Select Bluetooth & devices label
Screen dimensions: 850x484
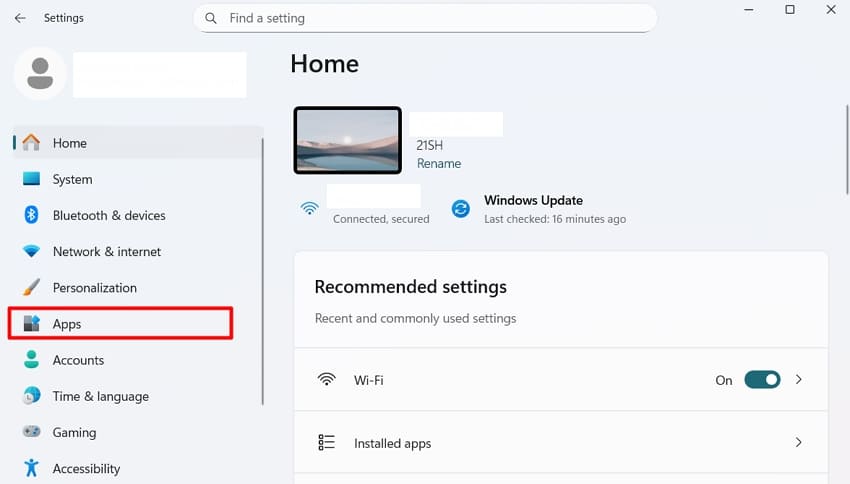(109, 215)
